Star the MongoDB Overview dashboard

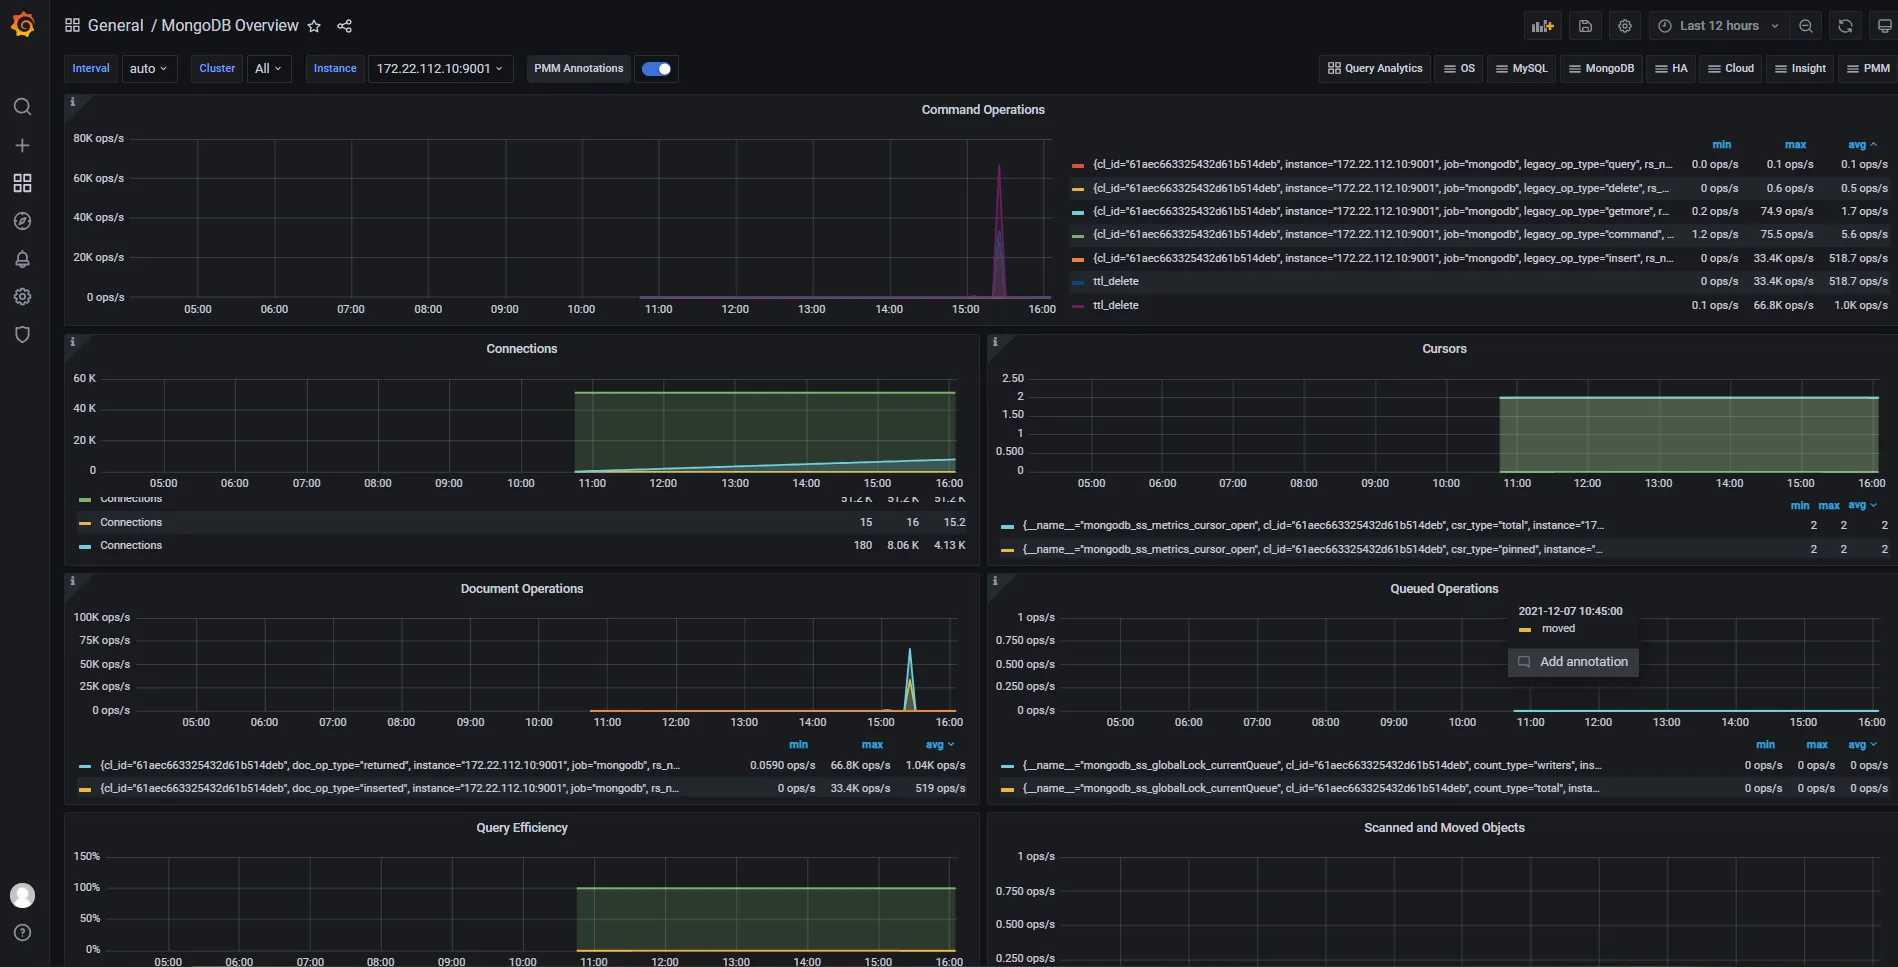click(x=314, y=26)
